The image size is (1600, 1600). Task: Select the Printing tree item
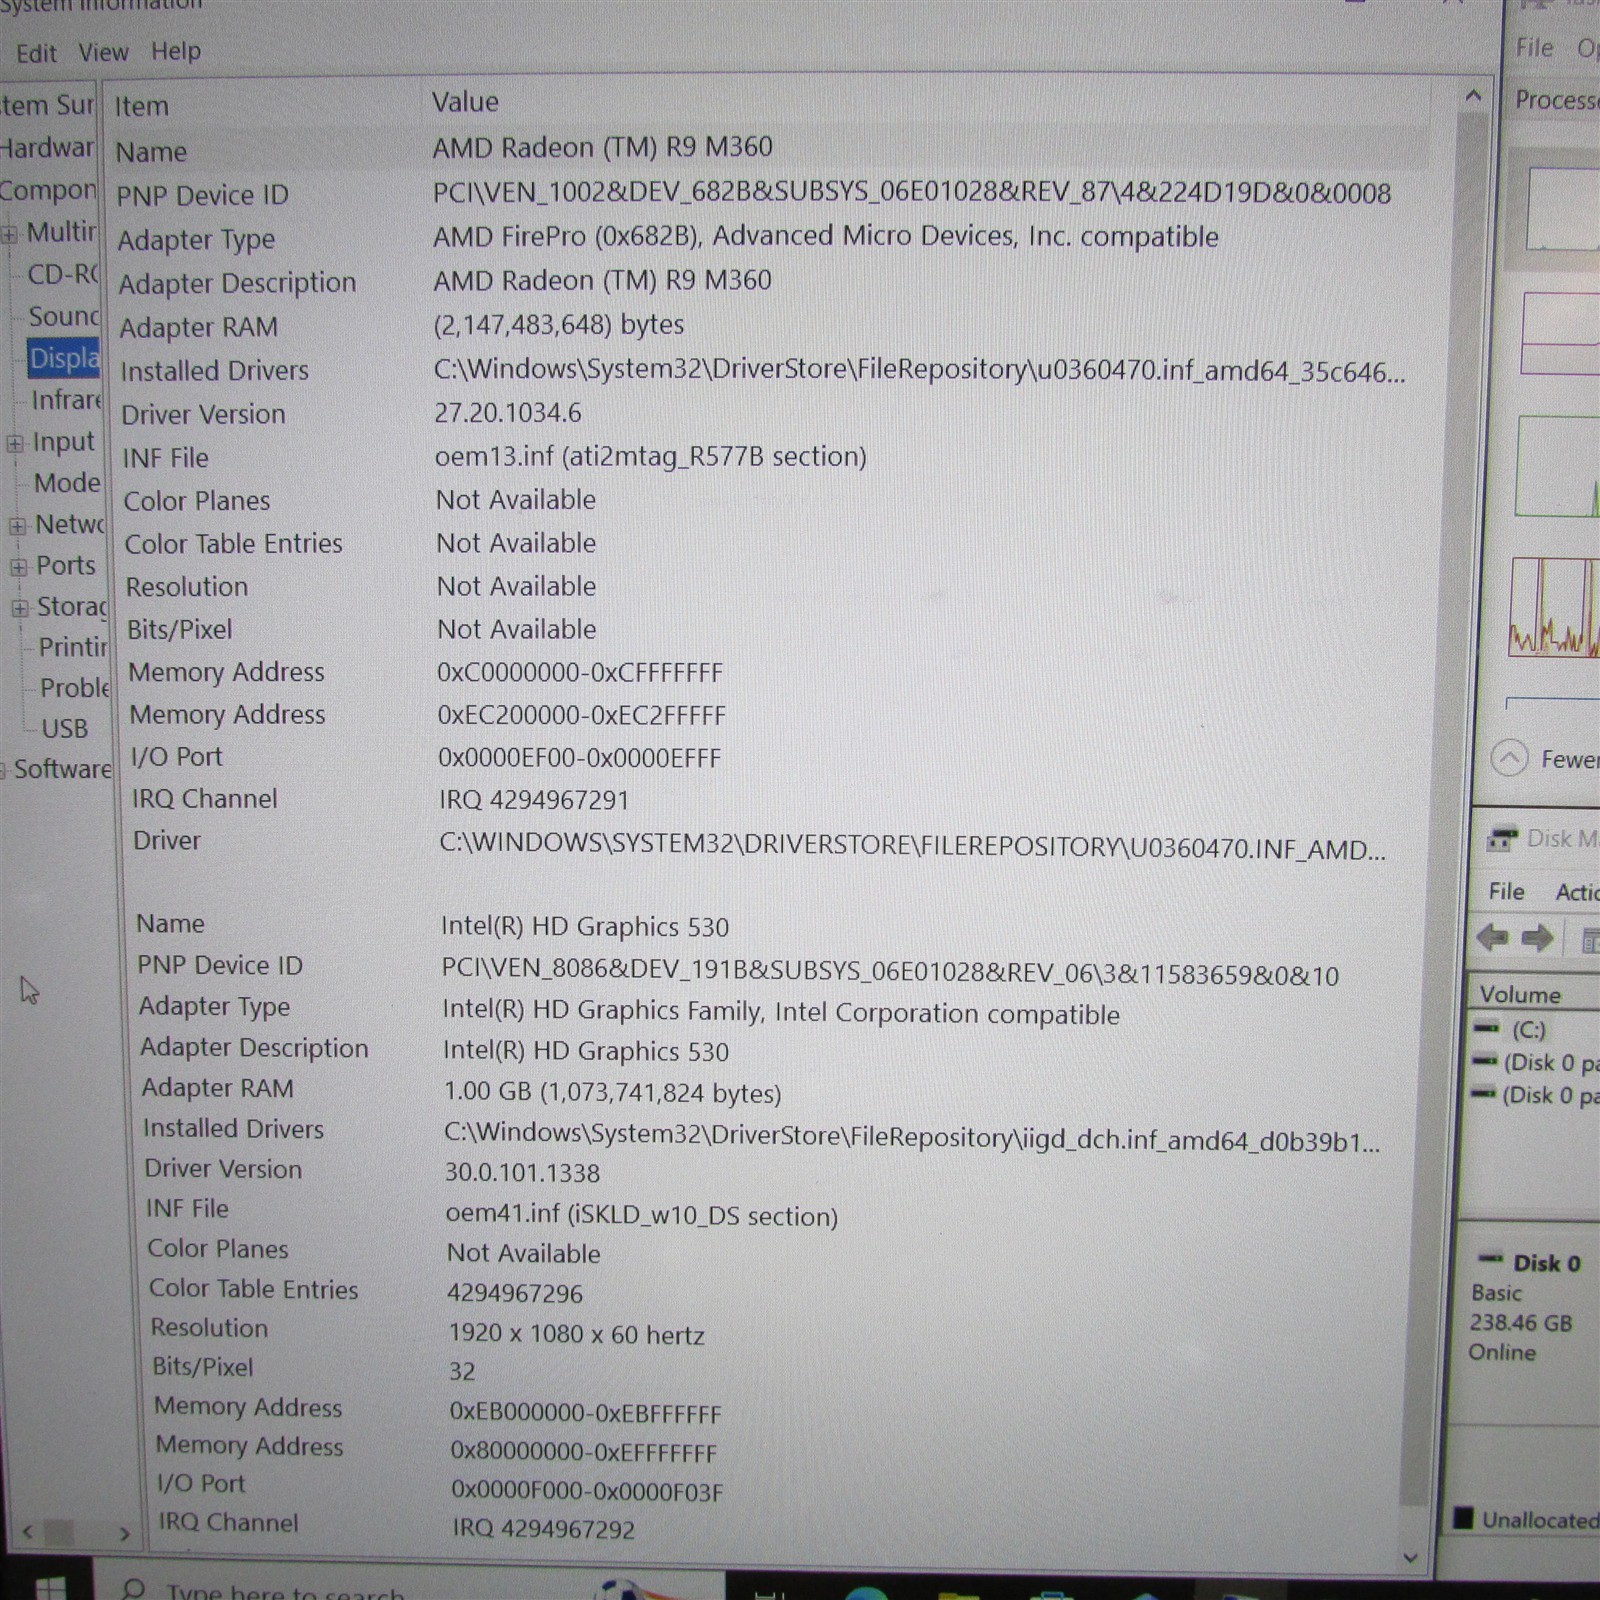(x=72, y=647)
